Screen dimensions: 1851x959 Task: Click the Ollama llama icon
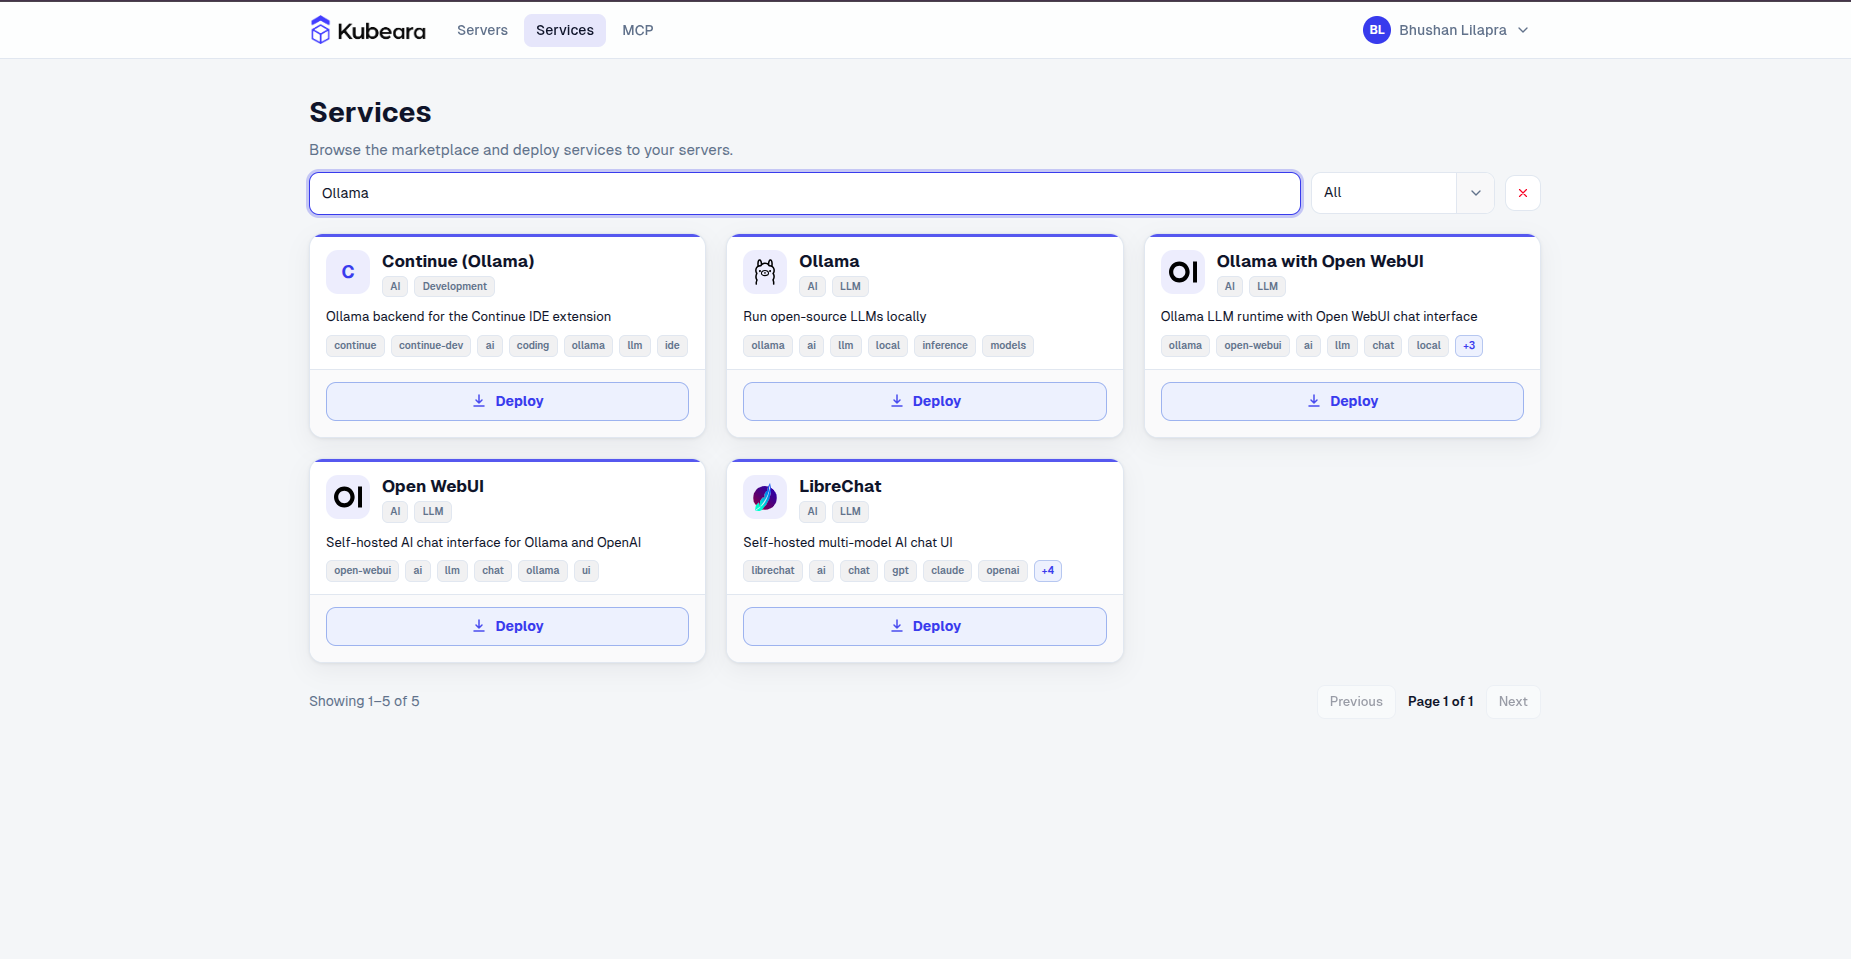765,272
